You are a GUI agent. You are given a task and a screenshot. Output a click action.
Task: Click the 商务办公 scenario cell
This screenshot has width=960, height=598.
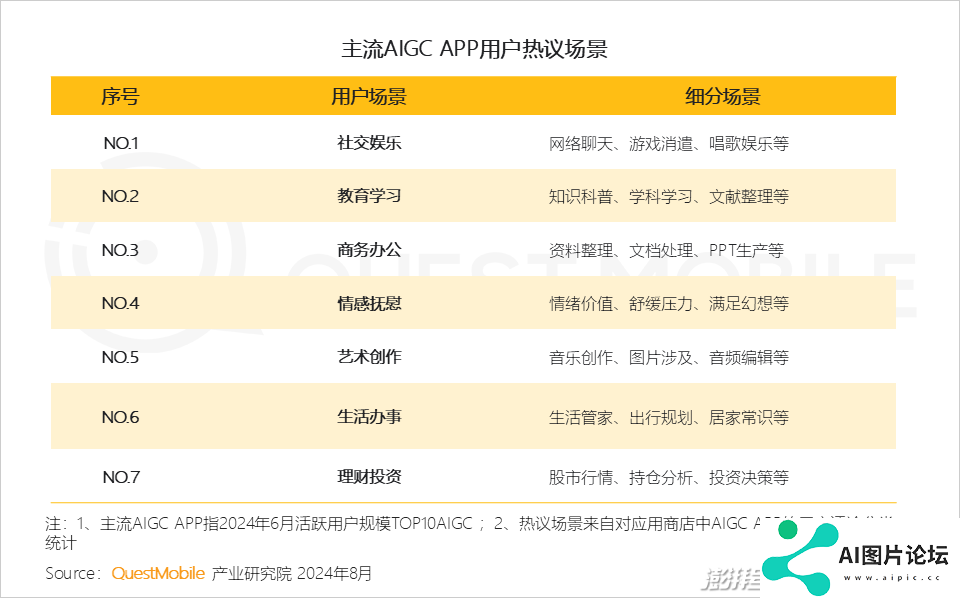click(x=369, y=249)
